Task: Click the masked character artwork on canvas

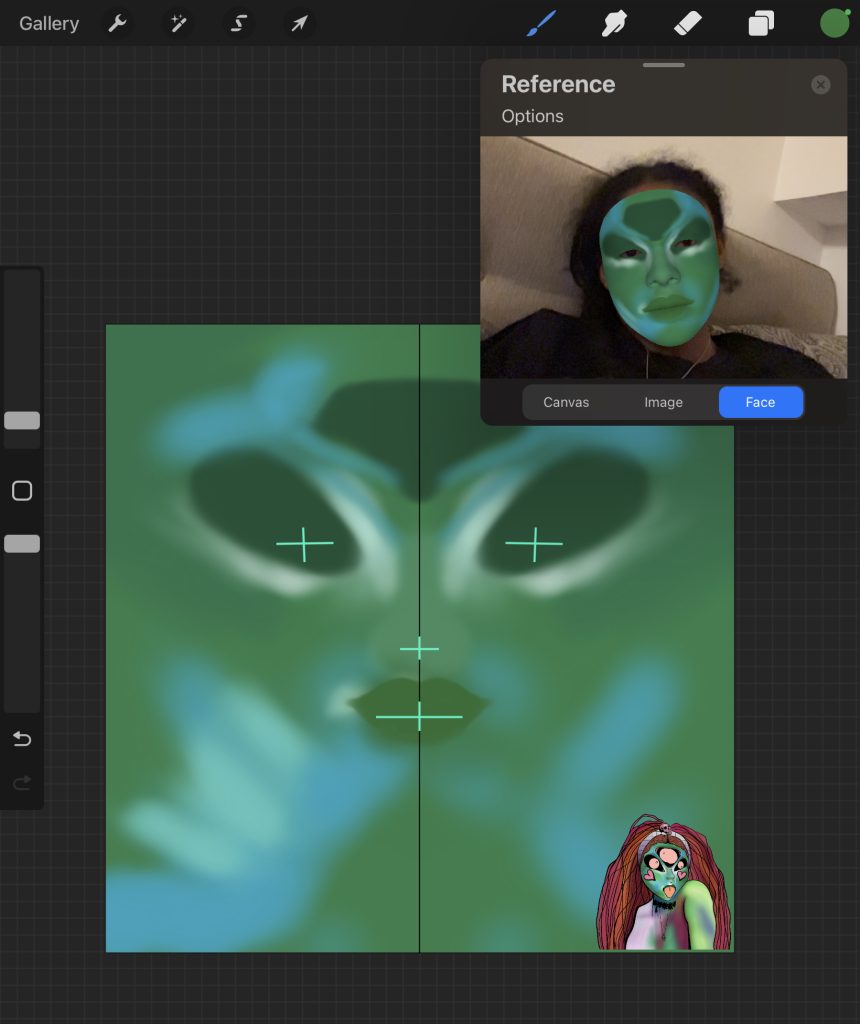Action: tap(663, 882)
